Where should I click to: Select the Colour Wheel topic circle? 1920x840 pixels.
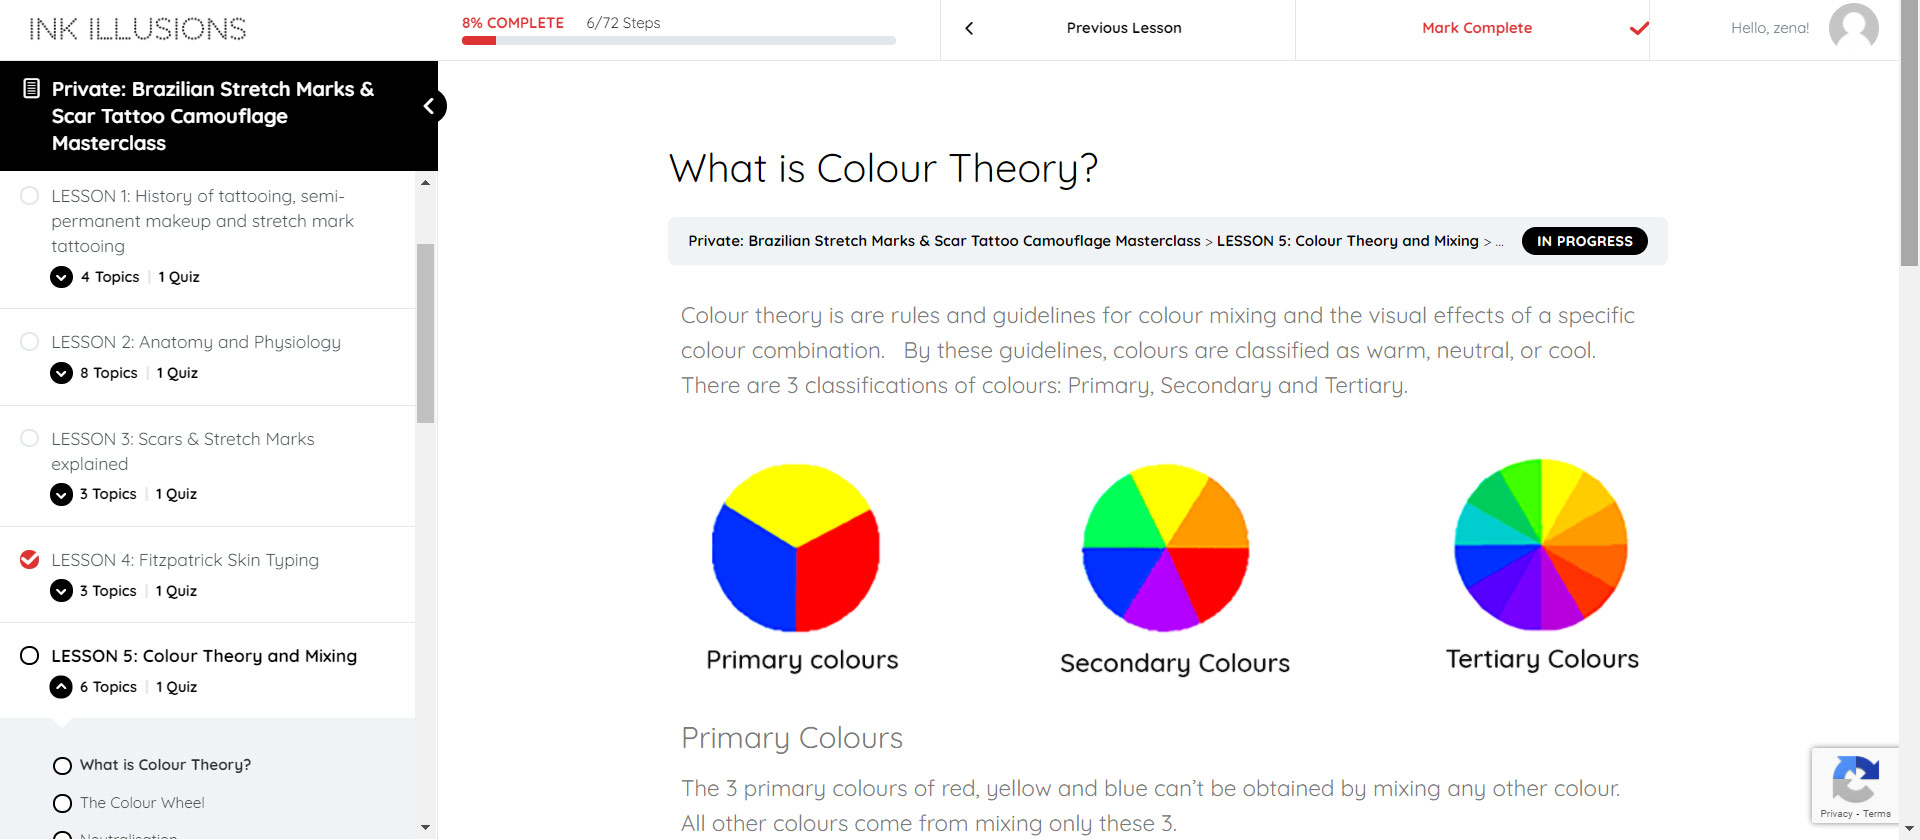point(62,804)
